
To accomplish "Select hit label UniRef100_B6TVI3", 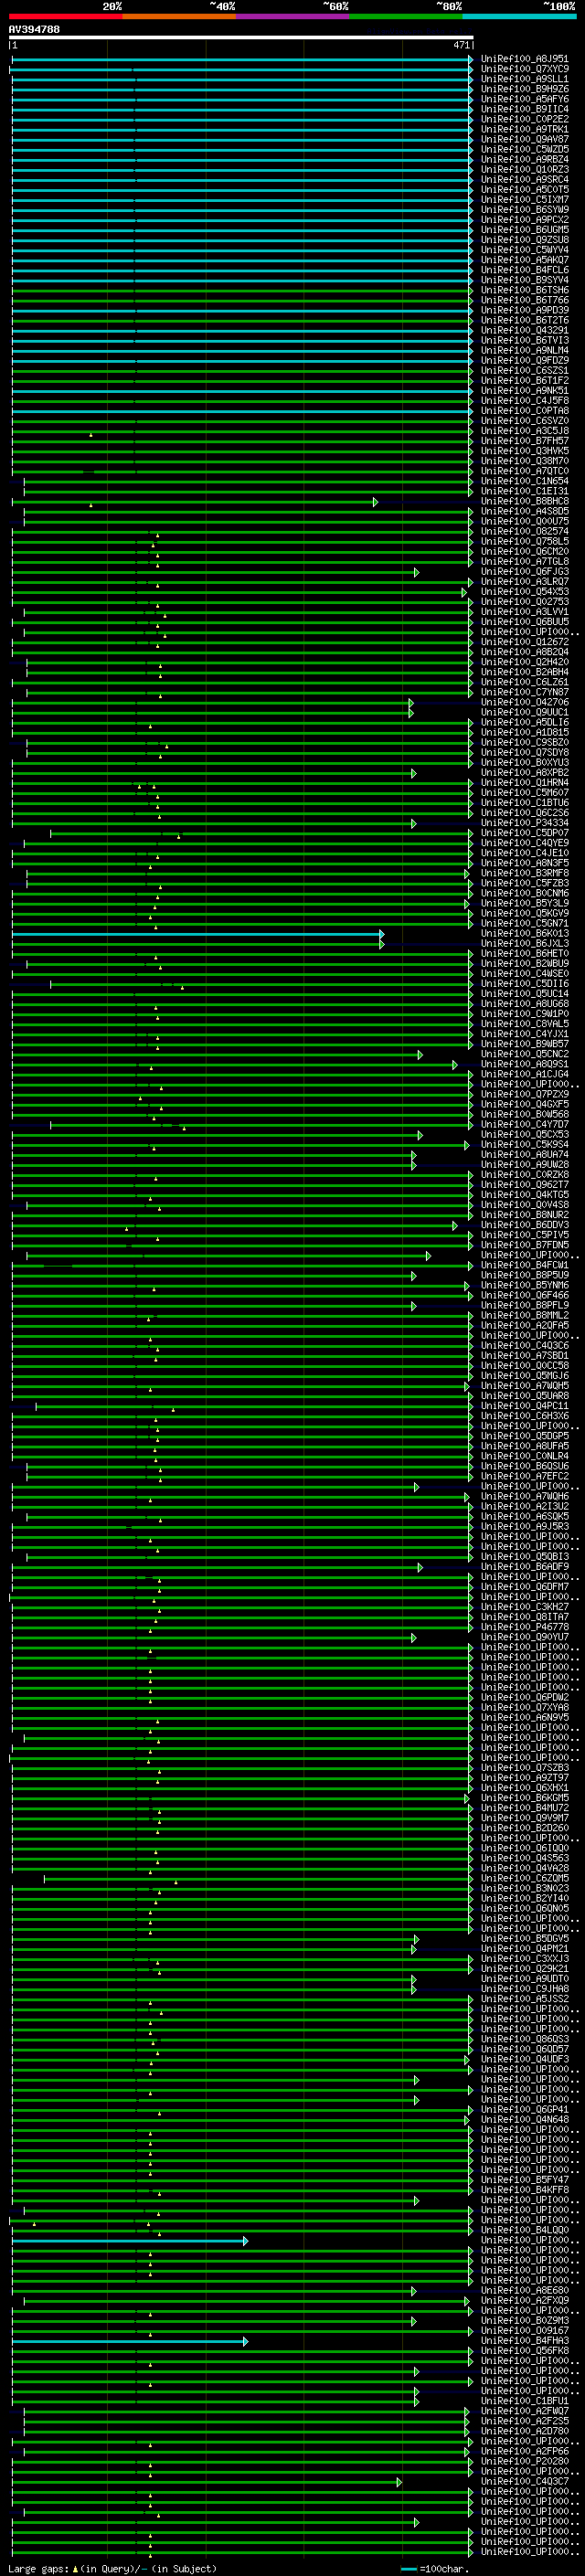I will click(x=525, y=340).
